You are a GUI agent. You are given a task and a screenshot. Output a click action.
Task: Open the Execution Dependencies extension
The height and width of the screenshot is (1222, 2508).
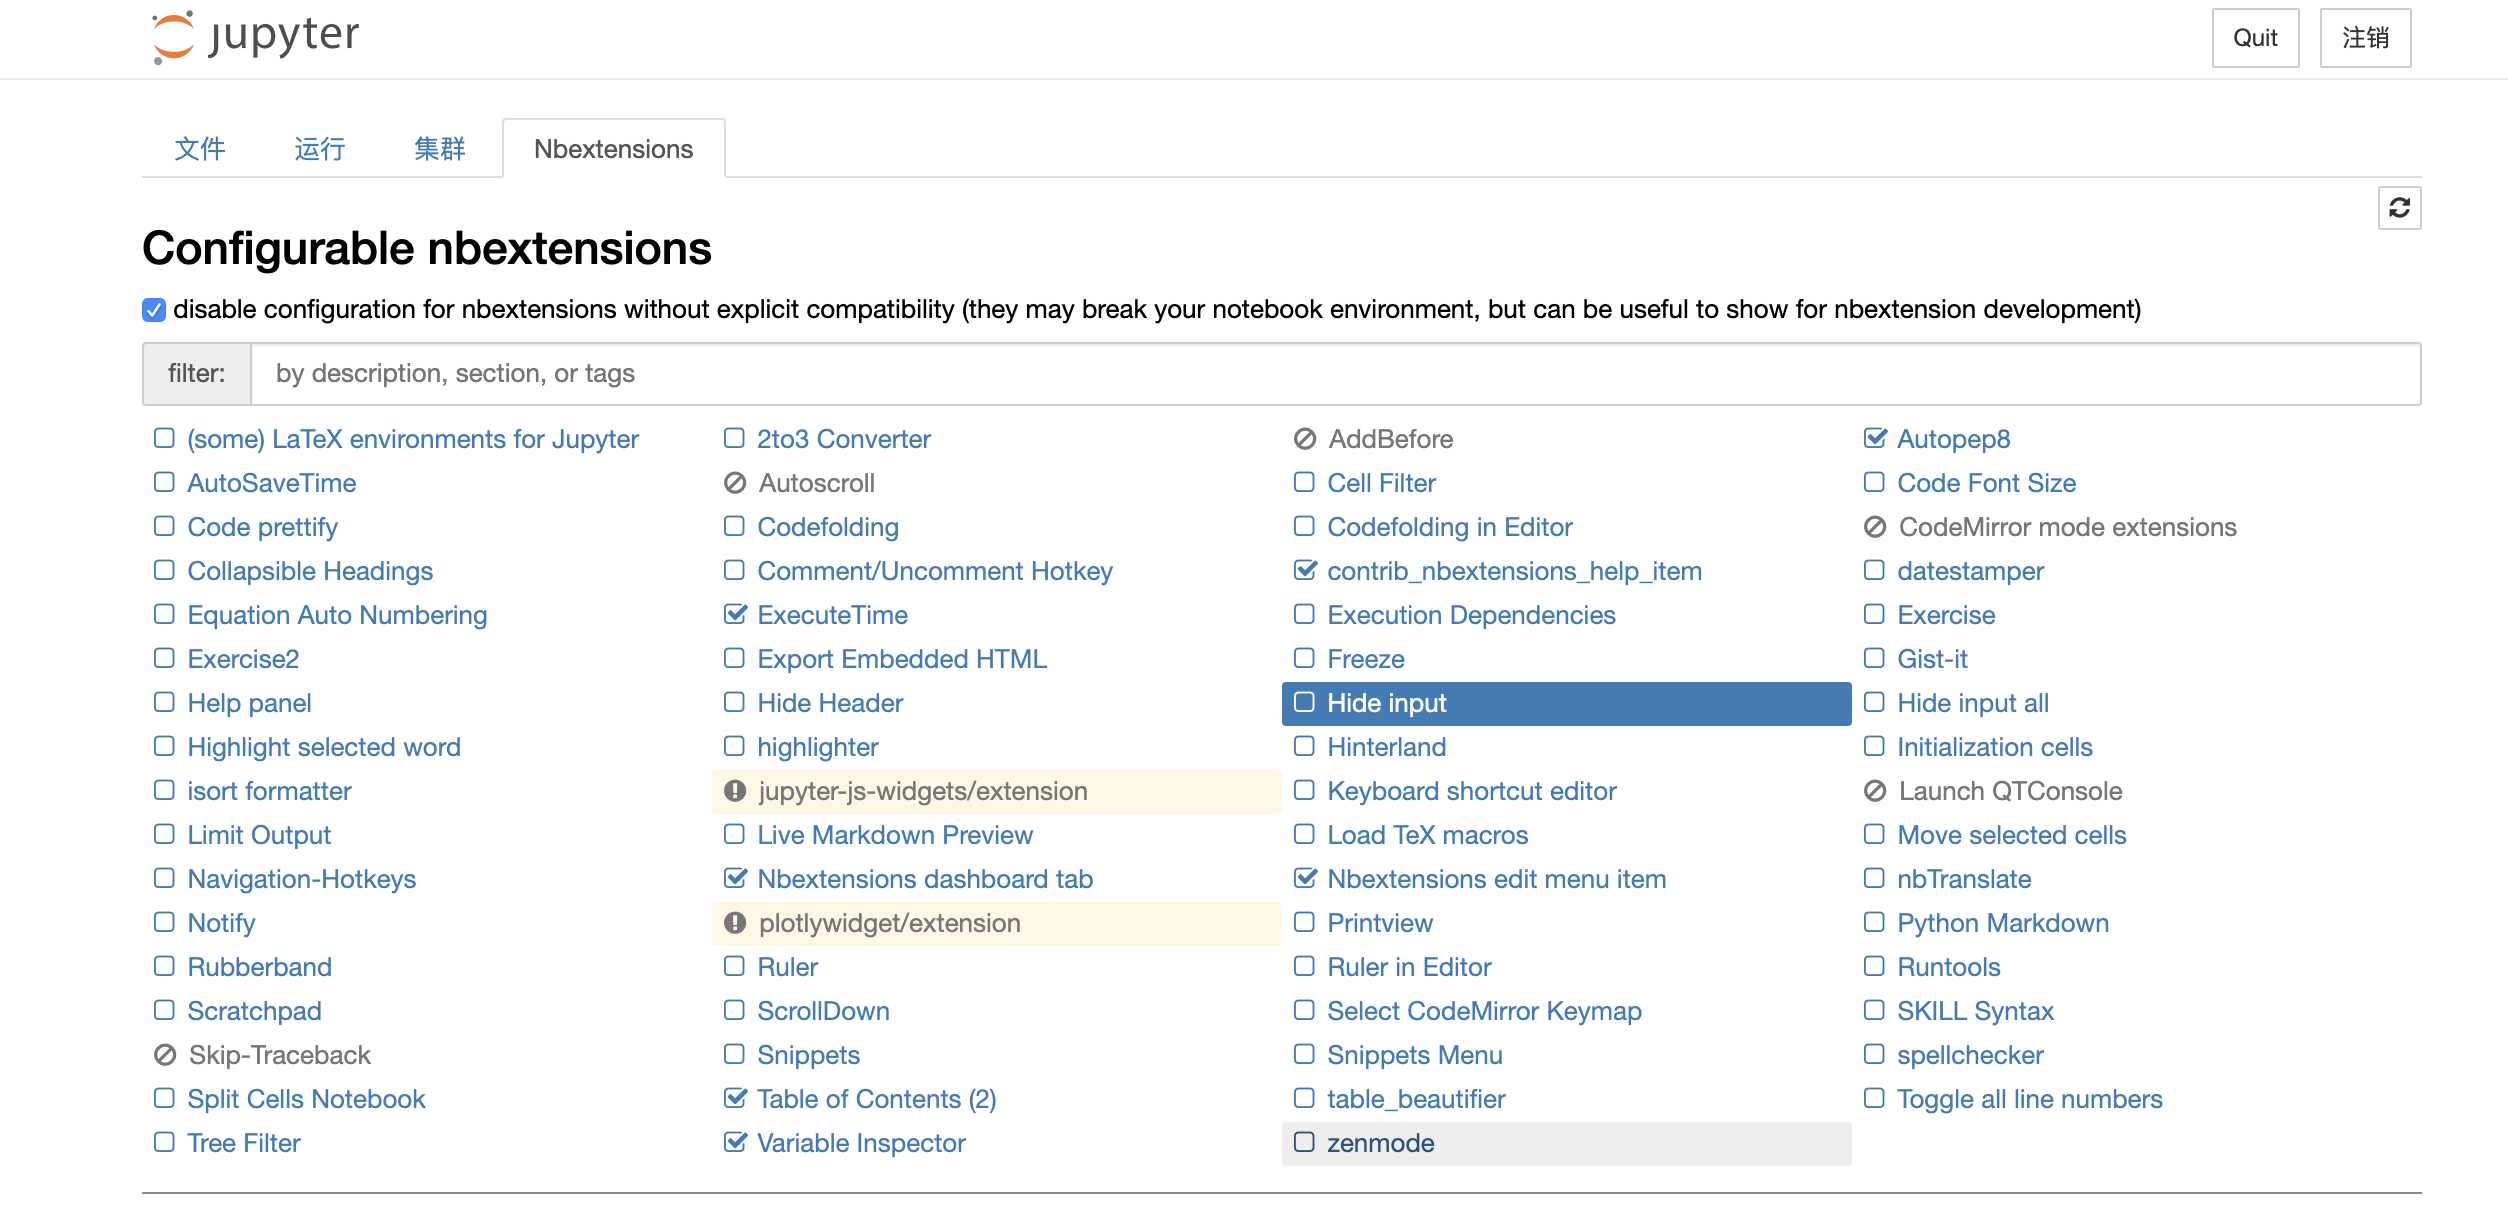coord(1471,615)
